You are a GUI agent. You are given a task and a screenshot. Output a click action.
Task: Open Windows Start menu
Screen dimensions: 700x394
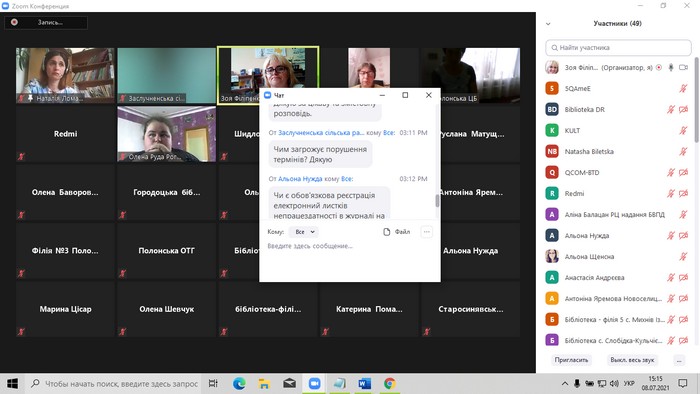pyautogui.click(x=12, y=383)
